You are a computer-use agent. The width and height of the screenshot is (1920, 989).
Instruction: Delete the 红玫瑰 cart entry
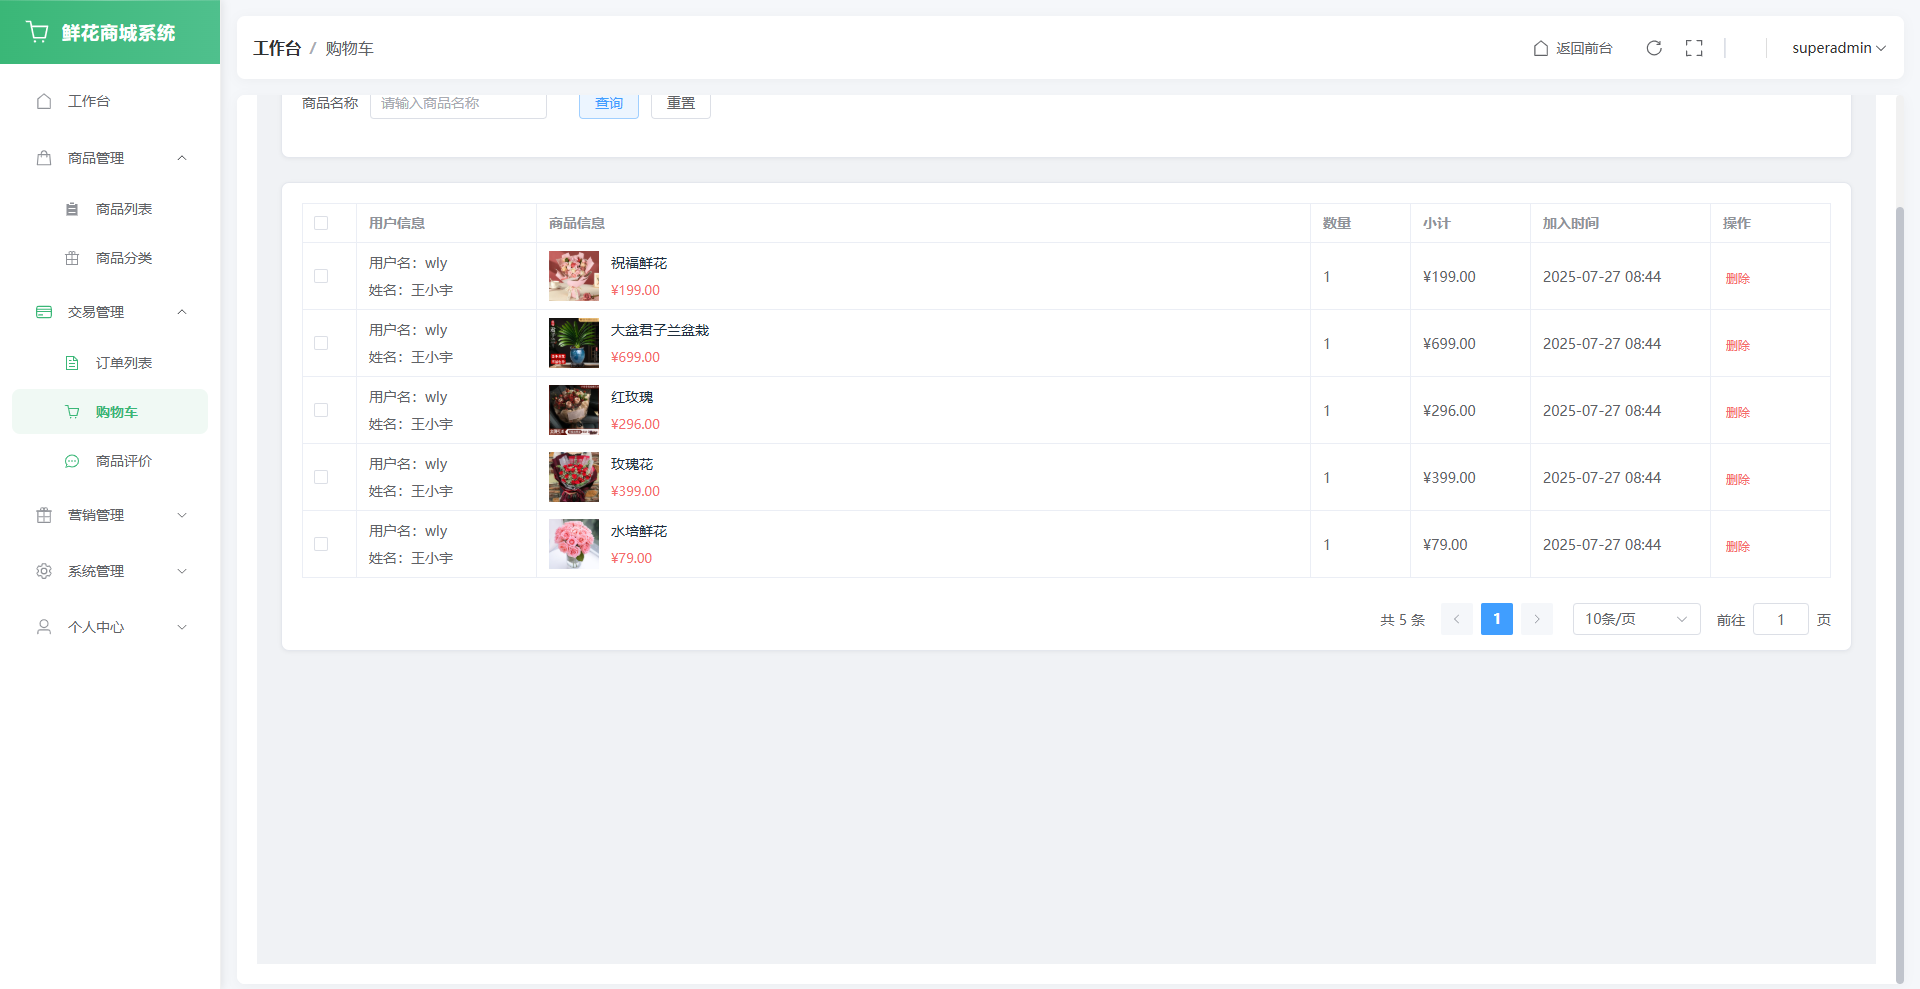[1737, 412]
